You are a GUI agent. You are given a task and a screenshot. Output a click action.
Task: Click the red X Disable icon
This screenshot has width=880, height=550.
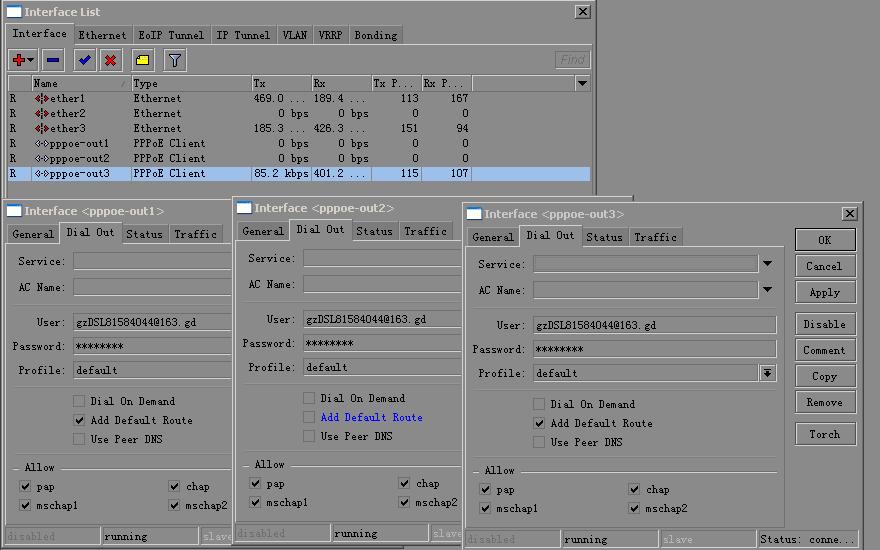point(111,60)
